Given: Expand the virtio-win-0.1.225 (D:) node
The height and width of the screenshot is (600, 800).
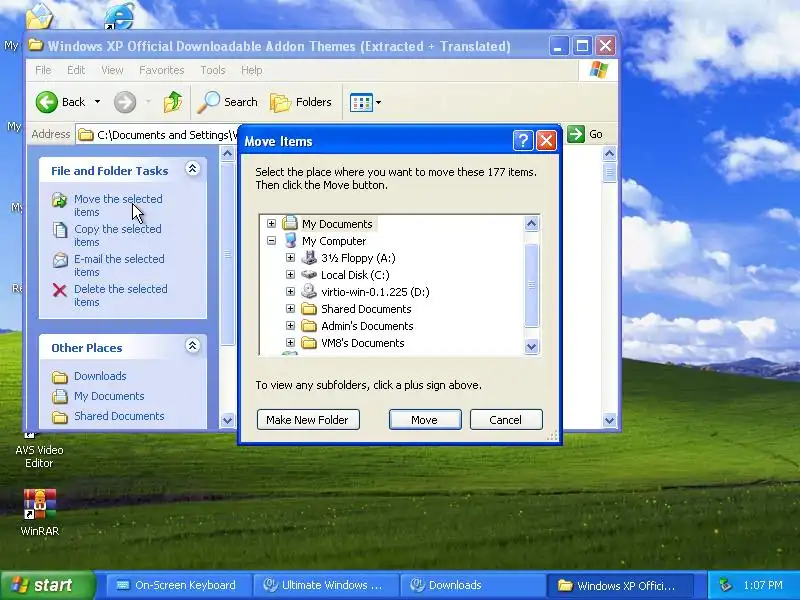Looking at the screenshot, I should [x=290, y=291].
